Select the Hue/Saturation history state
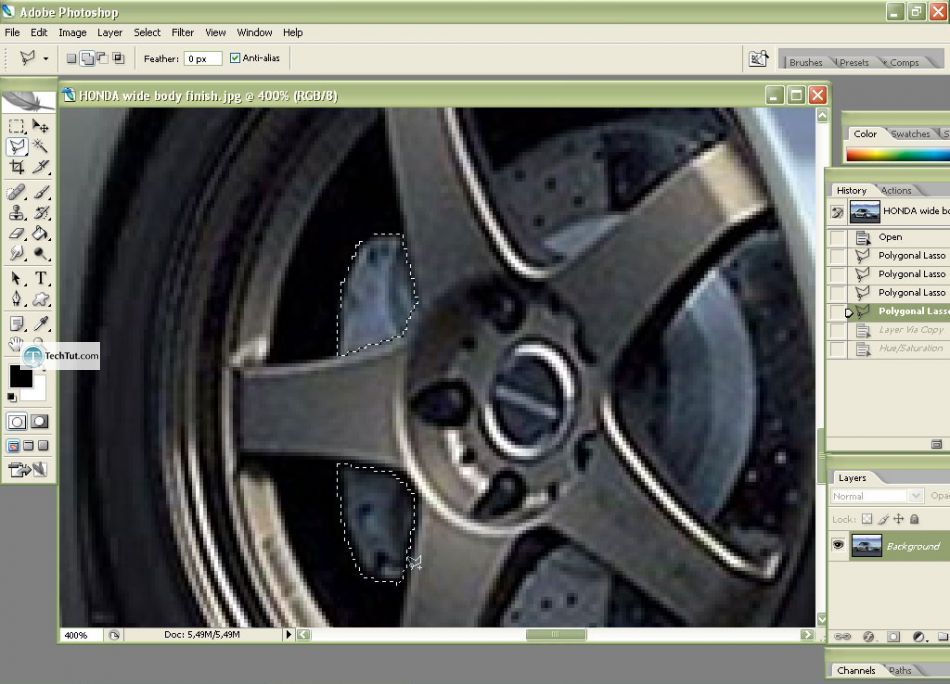Image resolution: width=950 pixels, height=684 pixels. (889, 348)
